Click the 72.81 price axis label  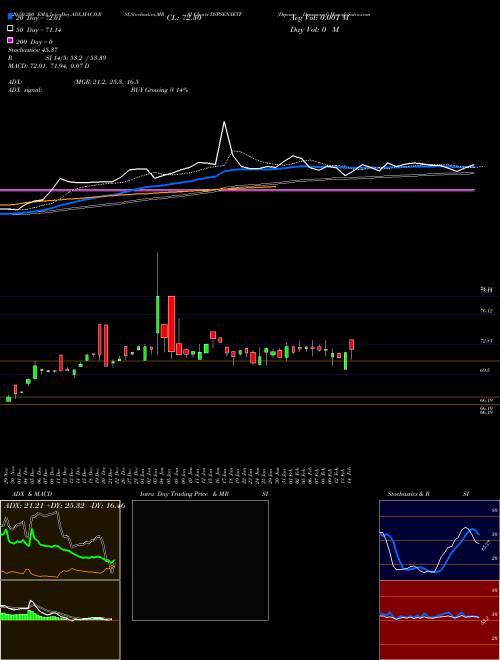tap(486, 340)
